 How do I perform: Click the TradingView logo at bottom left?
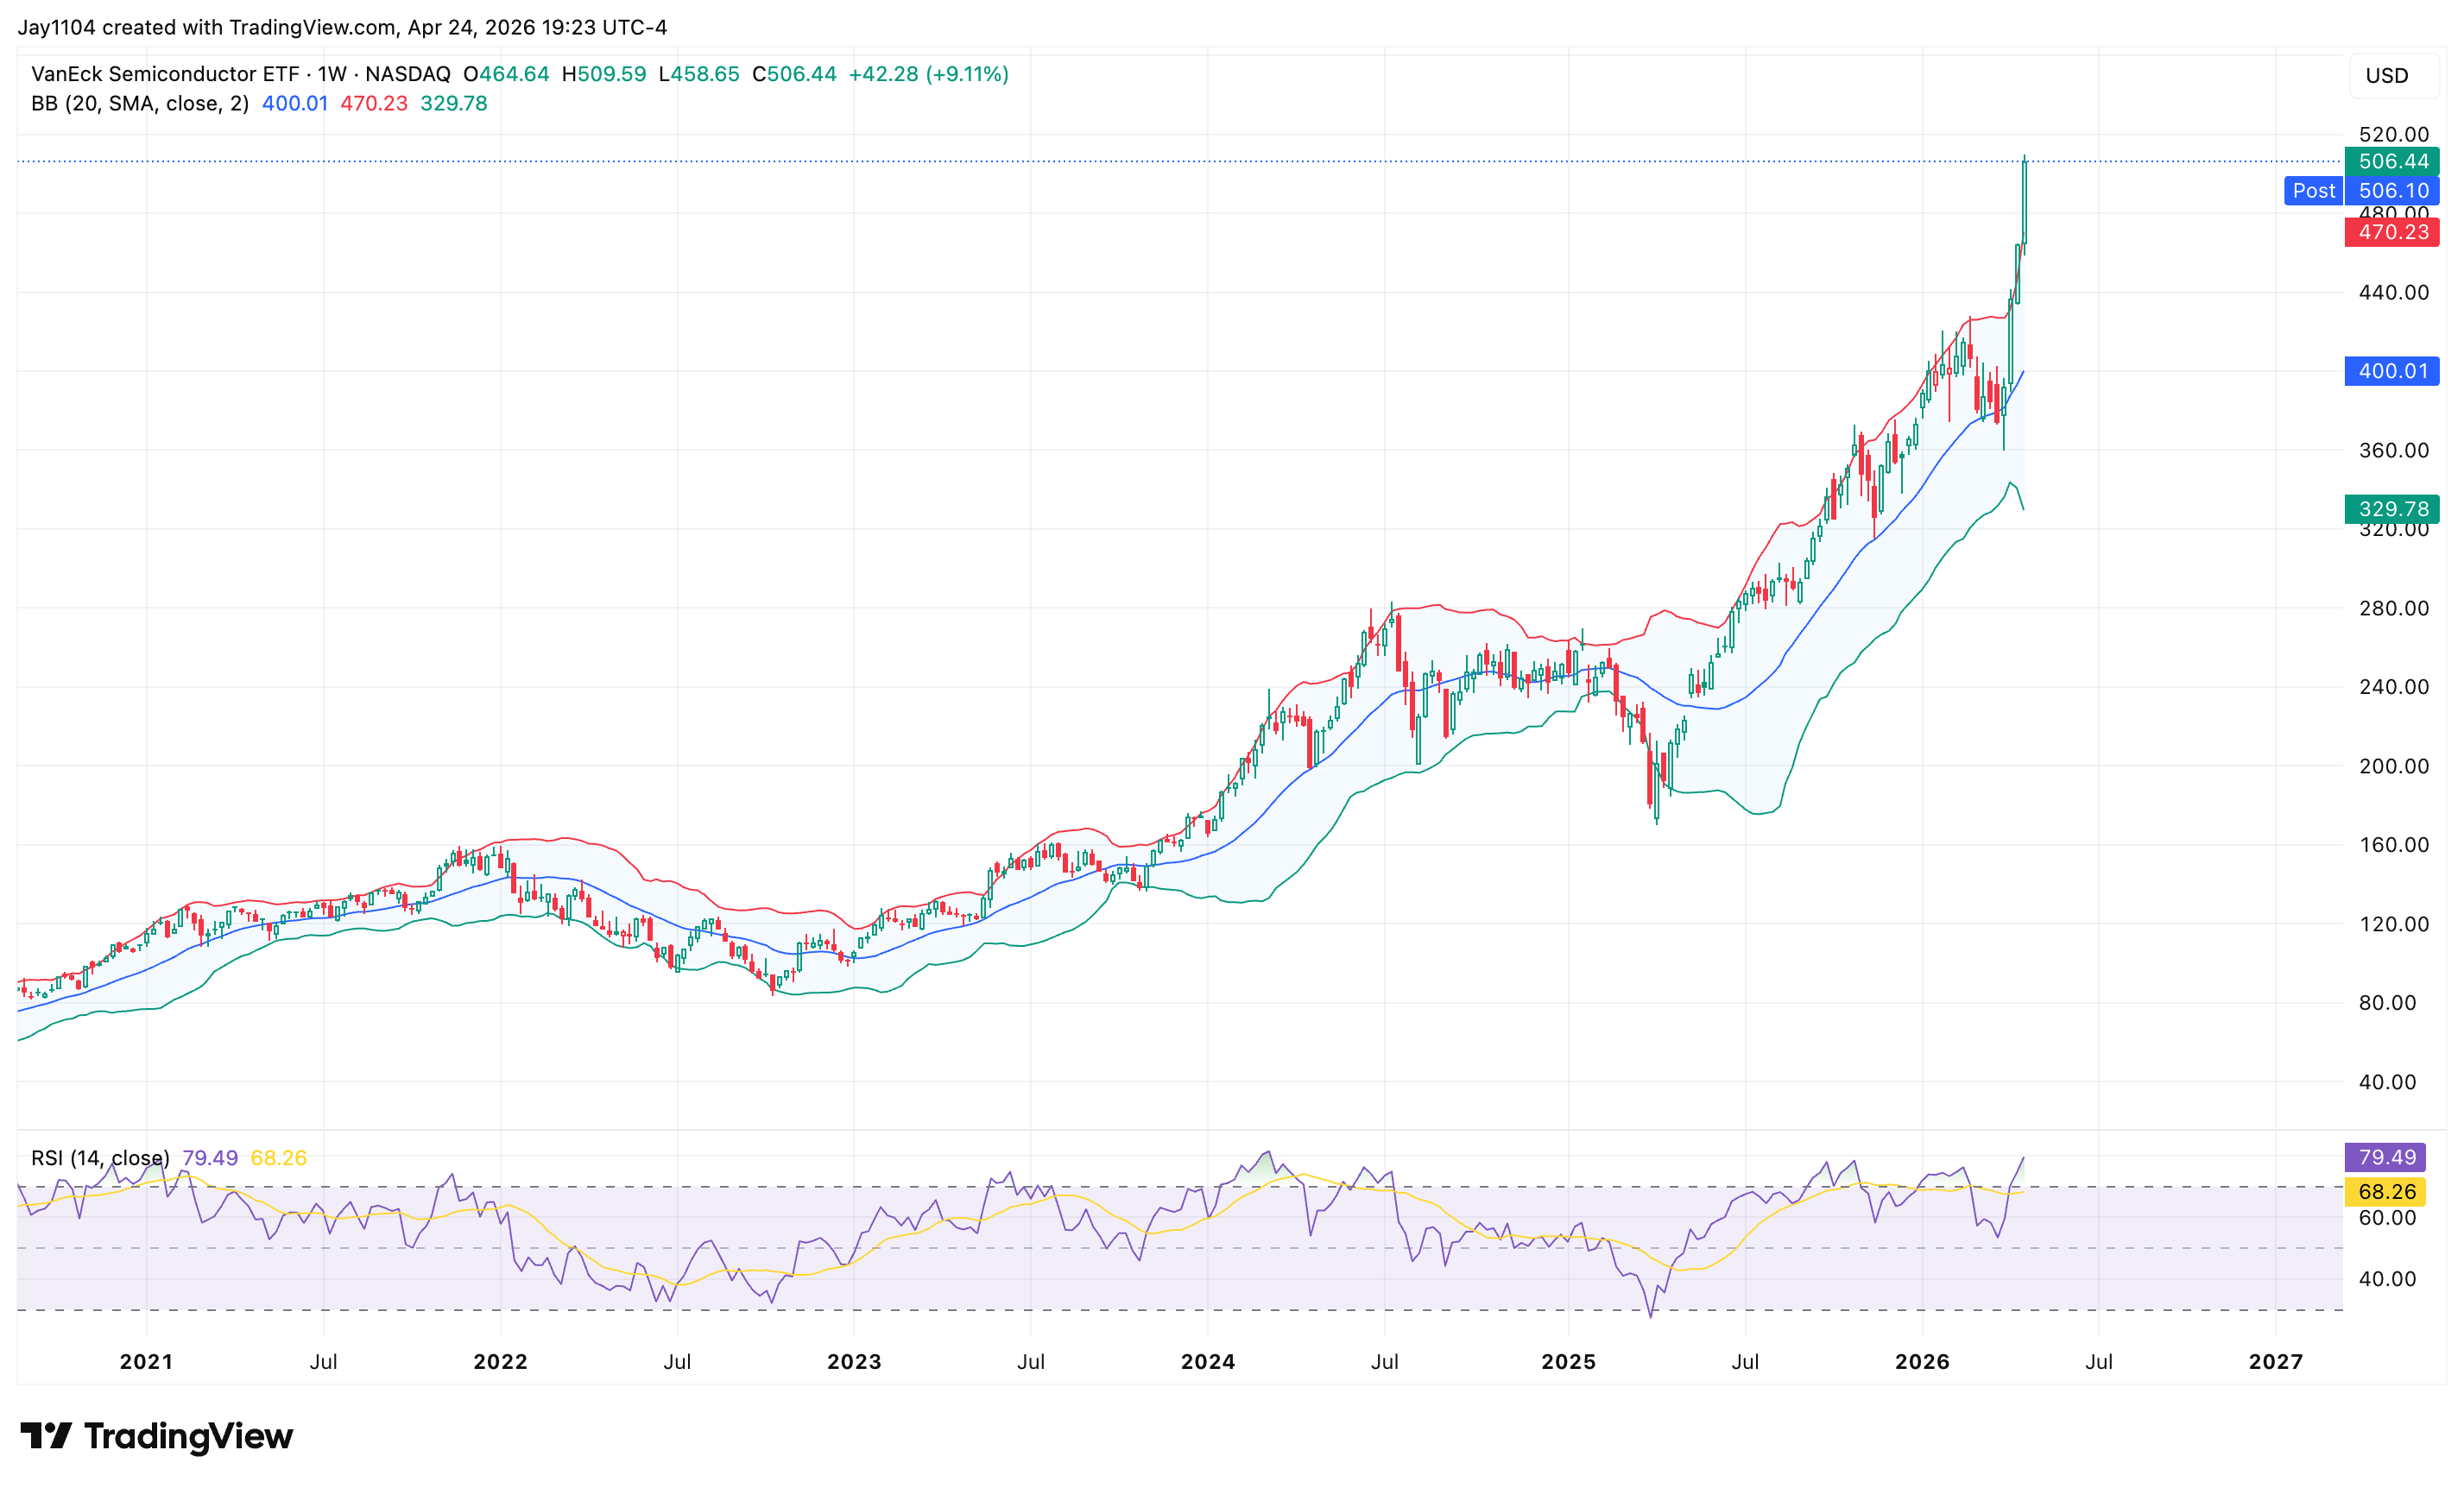coord(156,1436)
